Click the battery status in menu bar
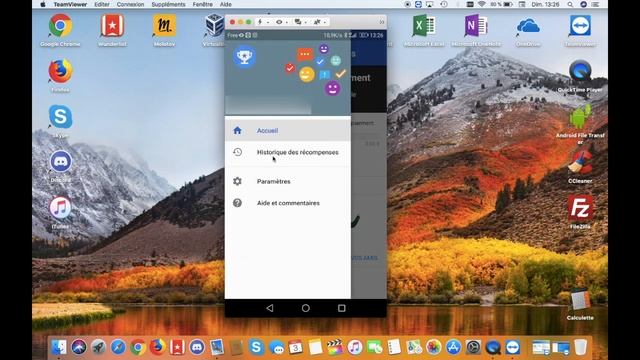Screen dimensions: 640x360 pyautogui.click(x=501, y=4)
